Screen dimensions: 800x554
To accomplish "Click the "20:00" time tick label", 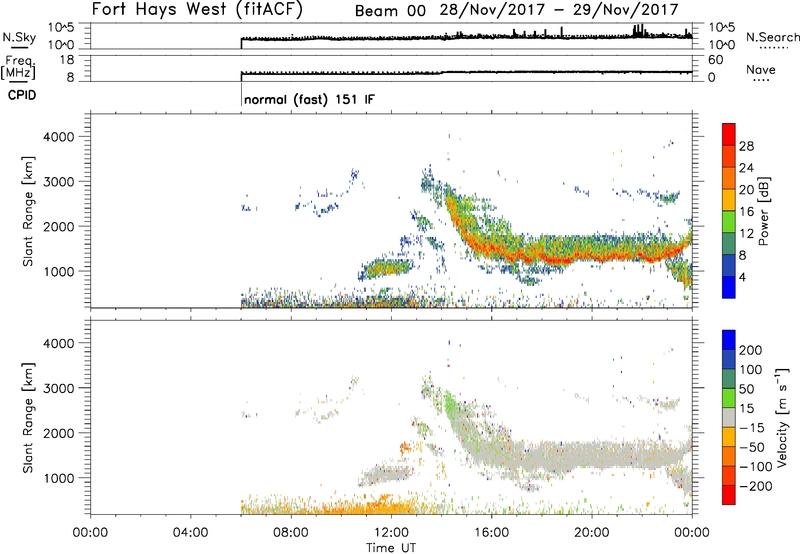I will pyautogui.click(x=591, y=533).
